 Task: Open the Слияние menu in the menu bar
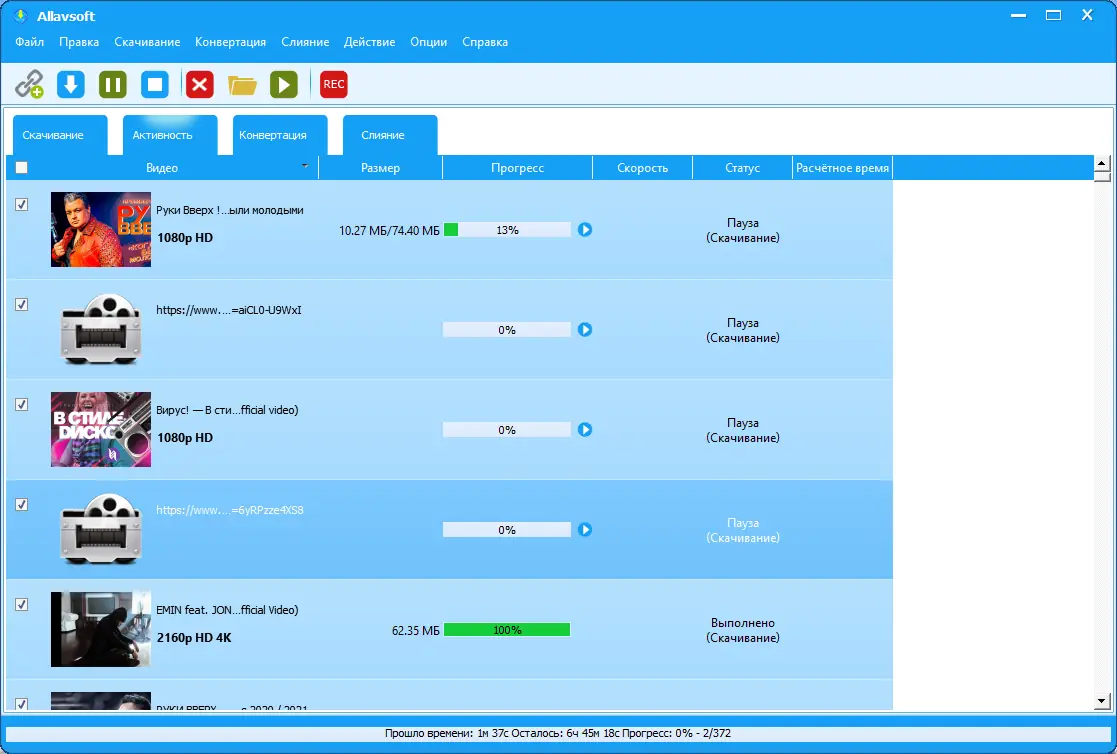click(305, 42)
